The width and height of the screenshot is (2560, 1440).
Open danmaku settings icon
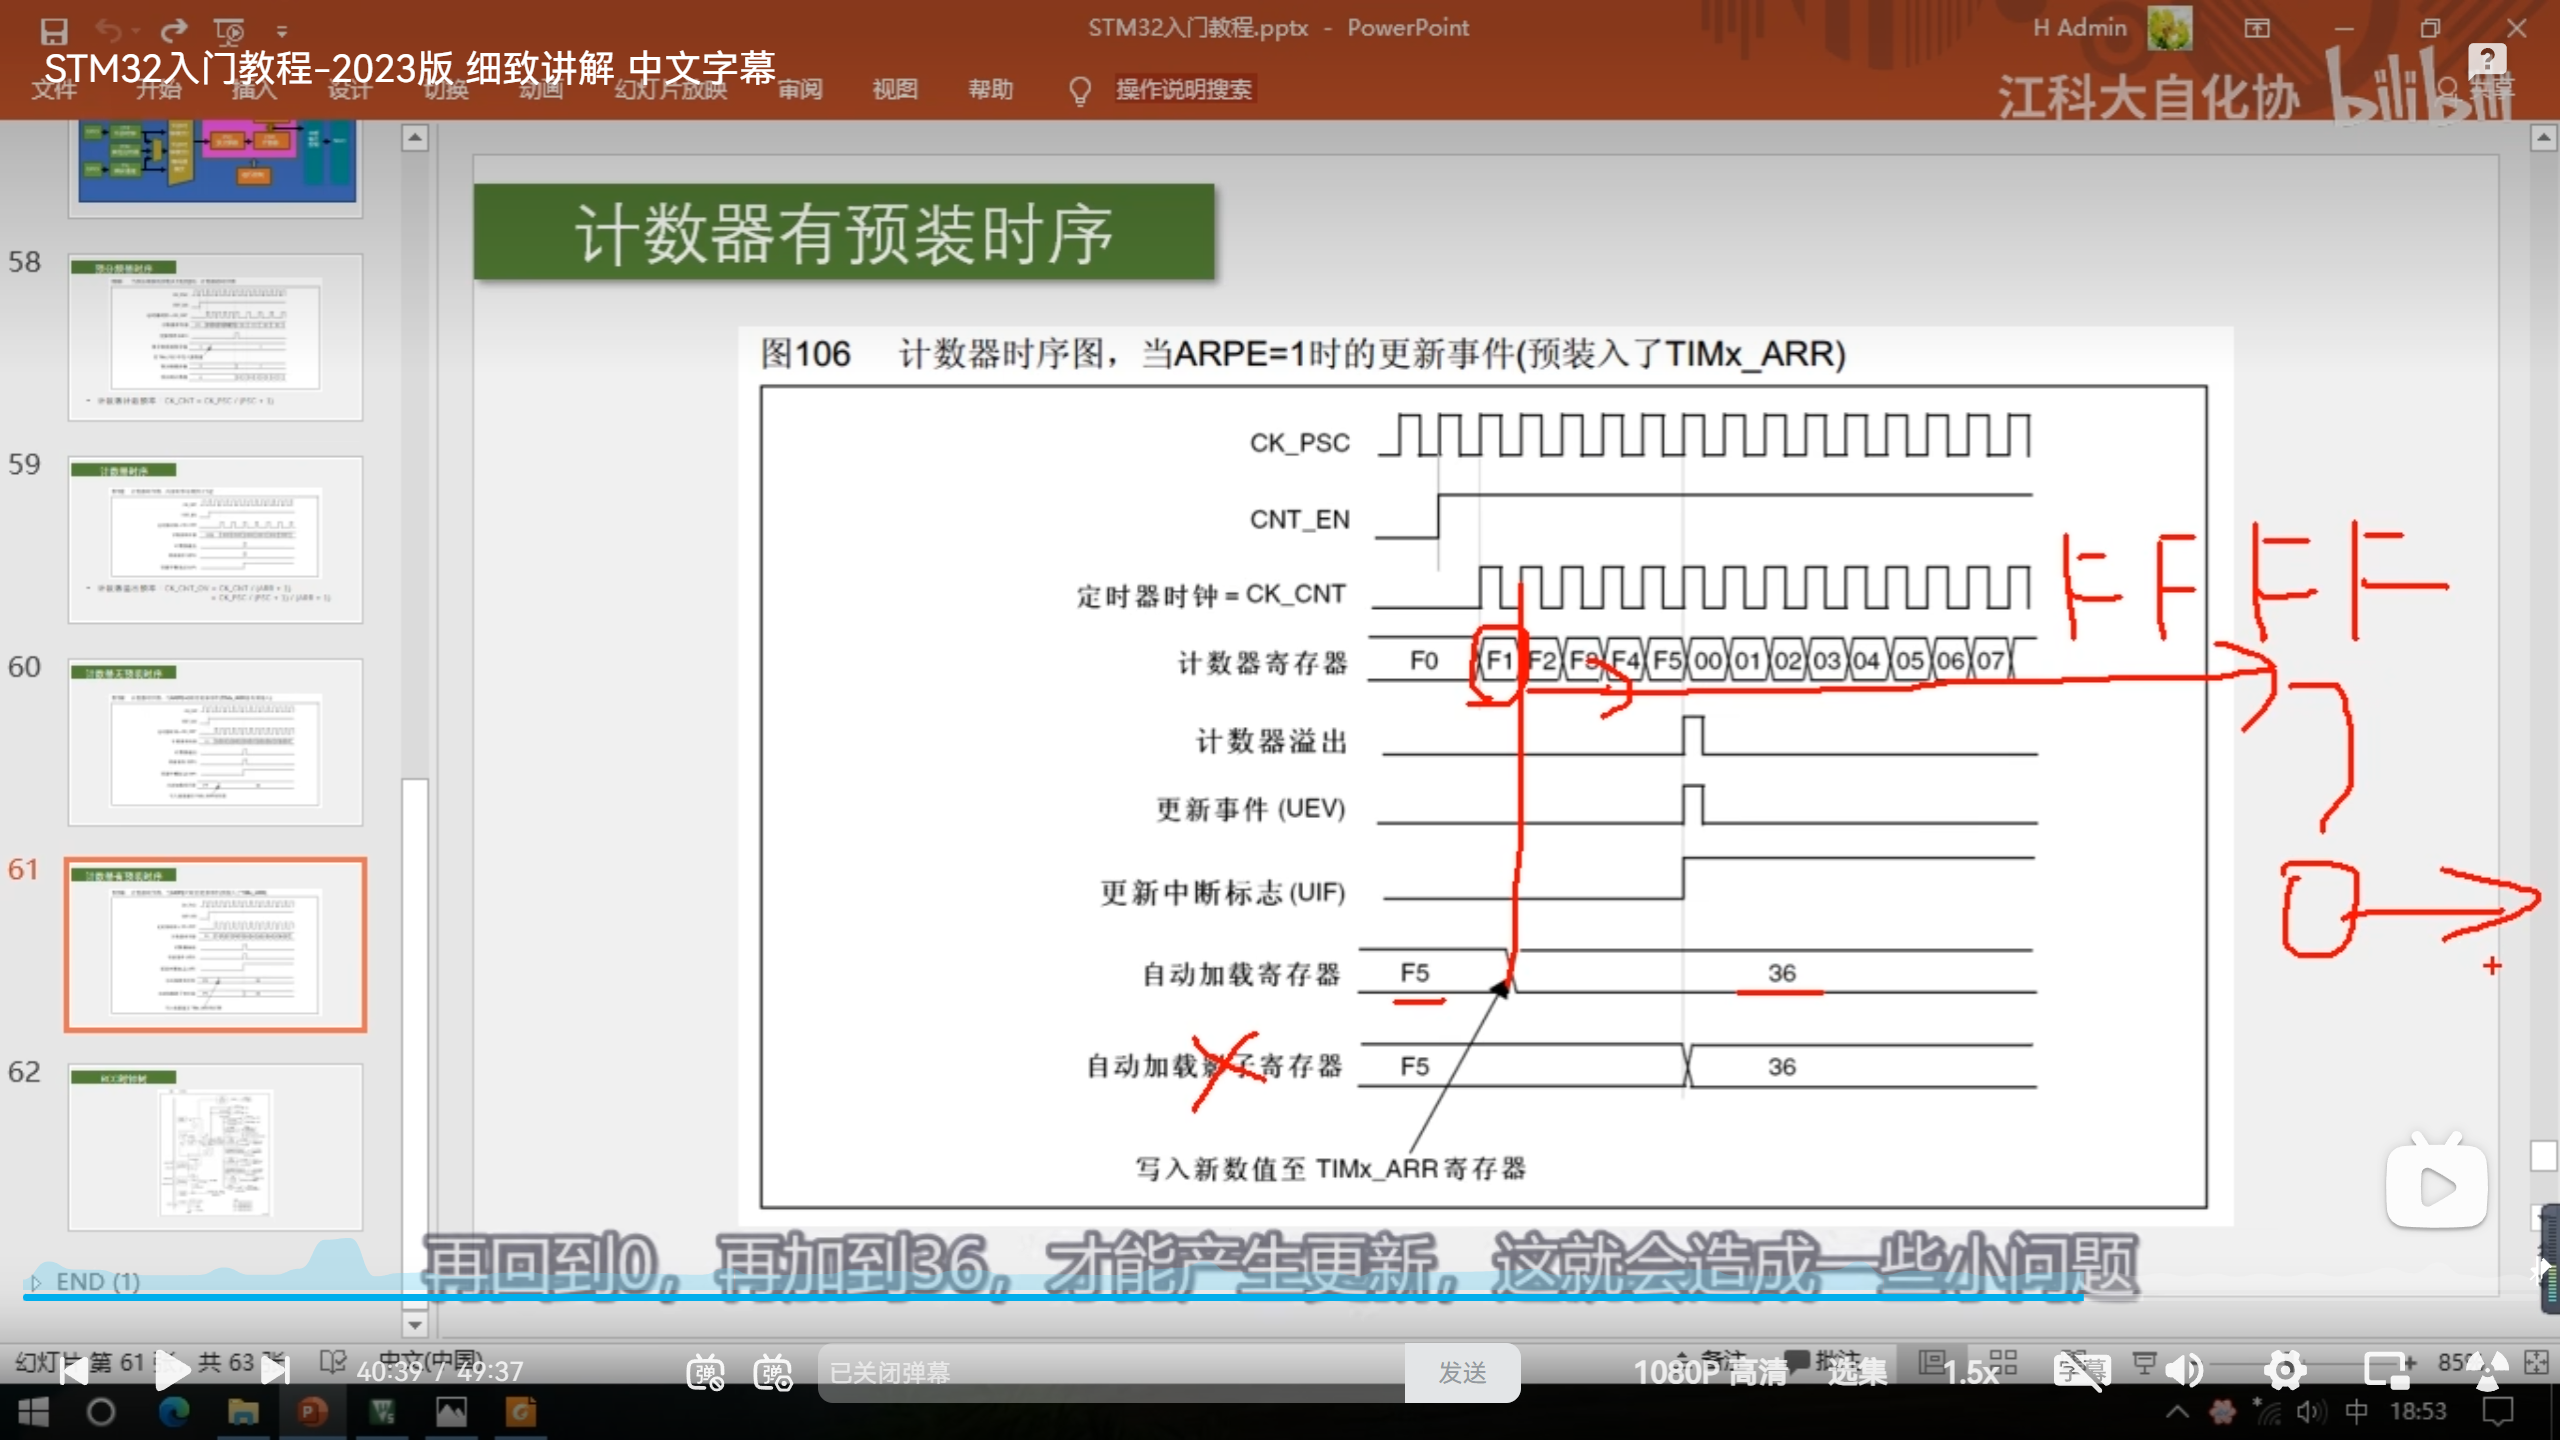773,1372
